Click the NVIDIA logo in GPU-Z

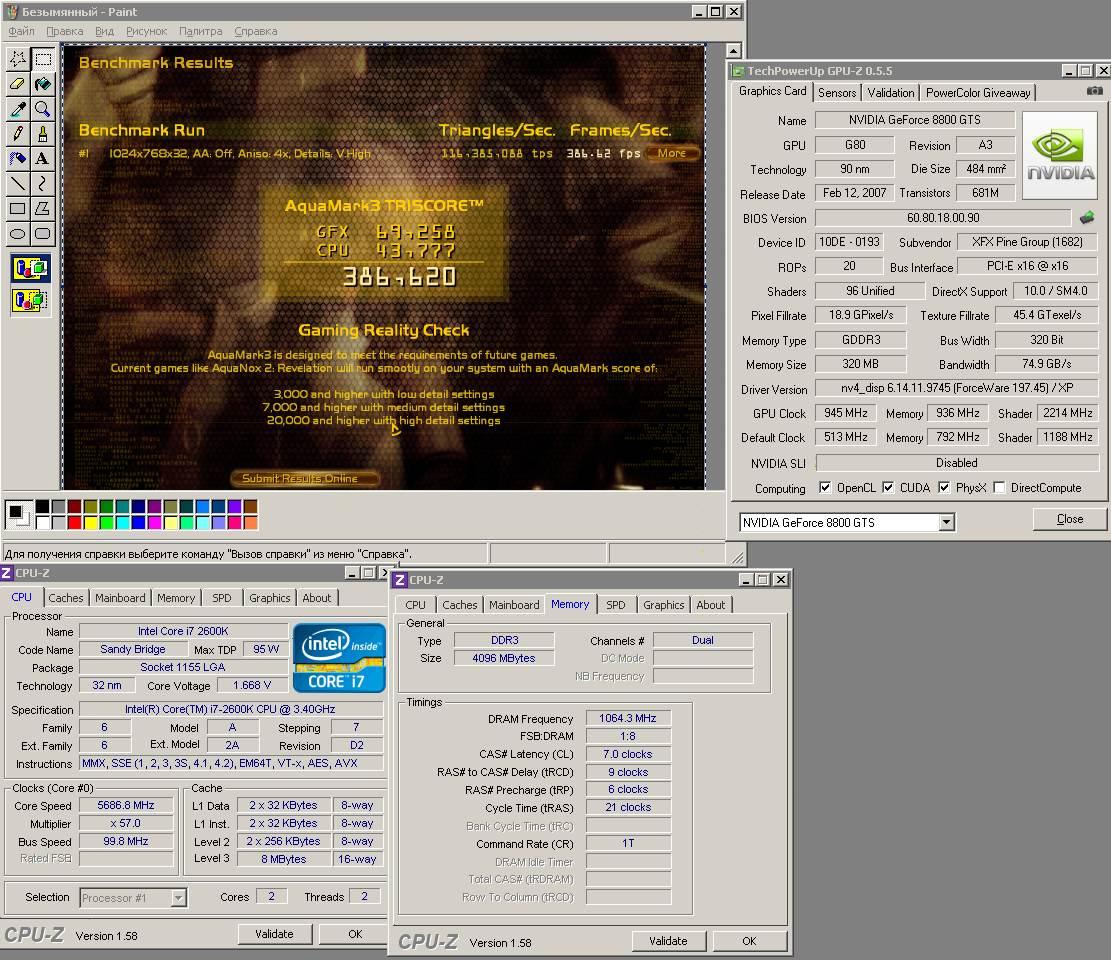pyautogui.click(x=1060, y=154)
